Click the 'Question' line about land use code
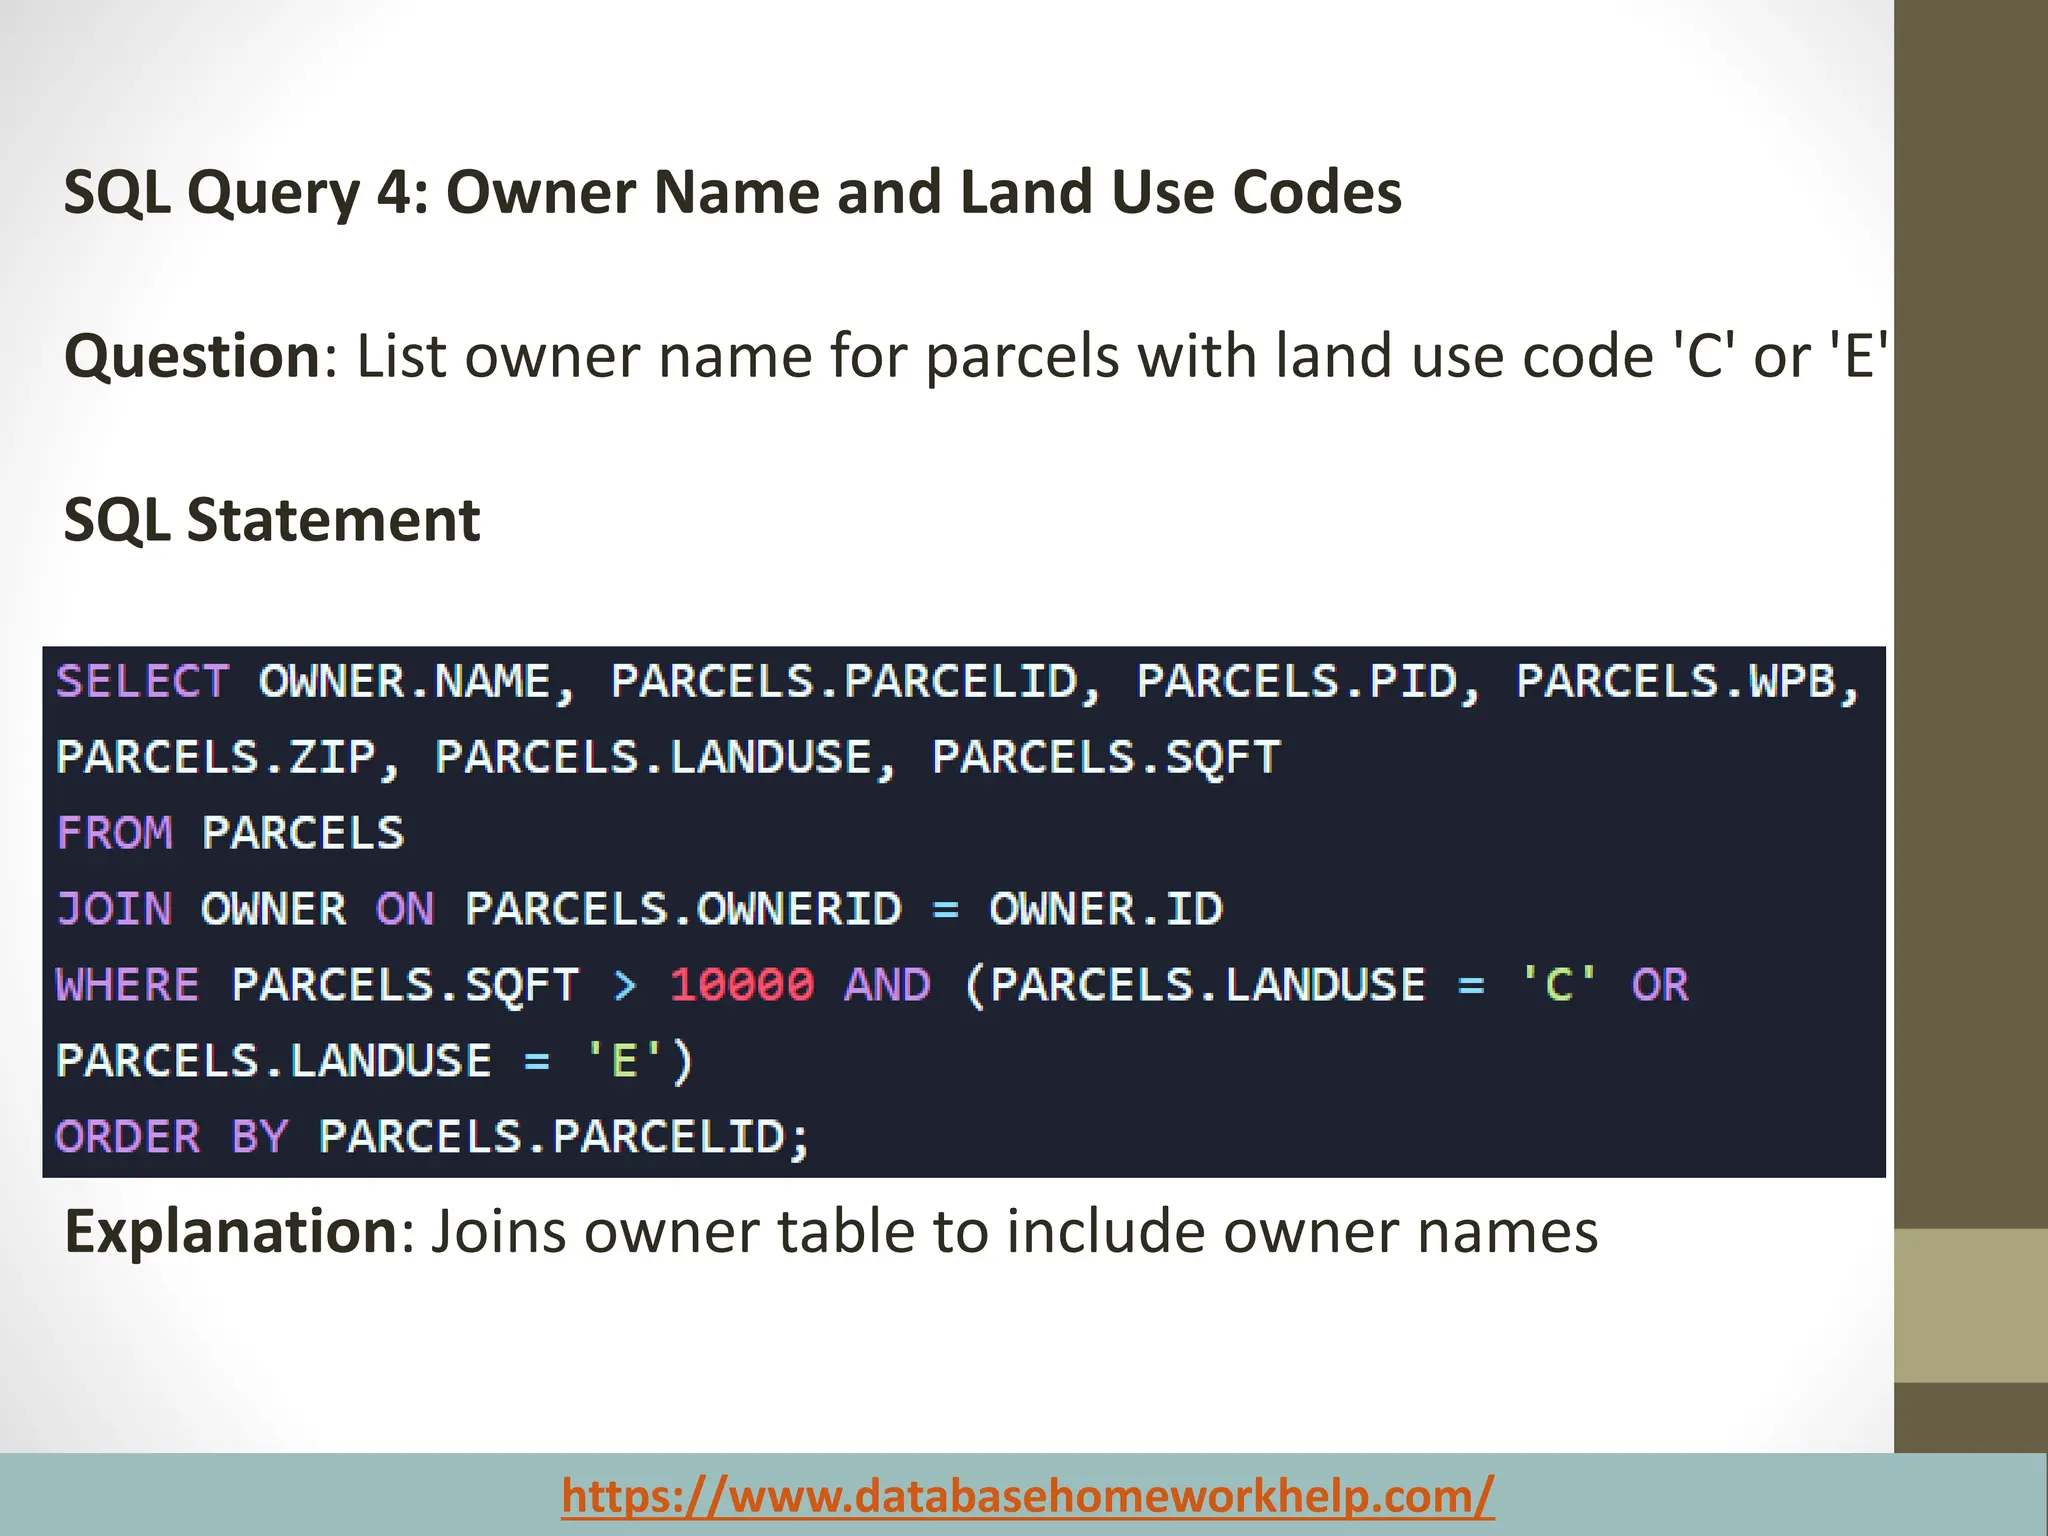Image resolution: width=2048 pixels, height=1536 pixels. 976,356
